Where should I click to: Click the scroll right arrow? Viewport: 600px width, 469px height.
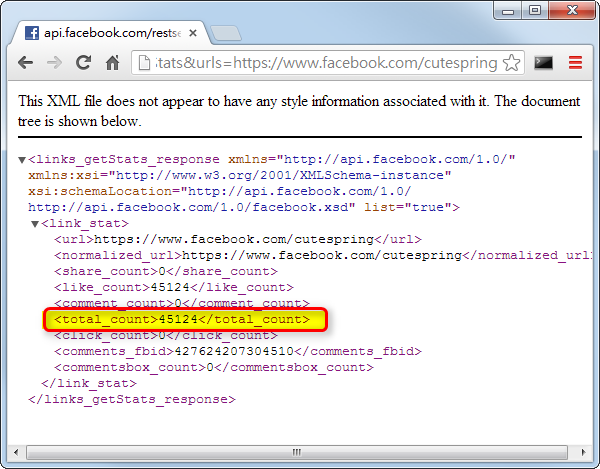coord(584,452)
